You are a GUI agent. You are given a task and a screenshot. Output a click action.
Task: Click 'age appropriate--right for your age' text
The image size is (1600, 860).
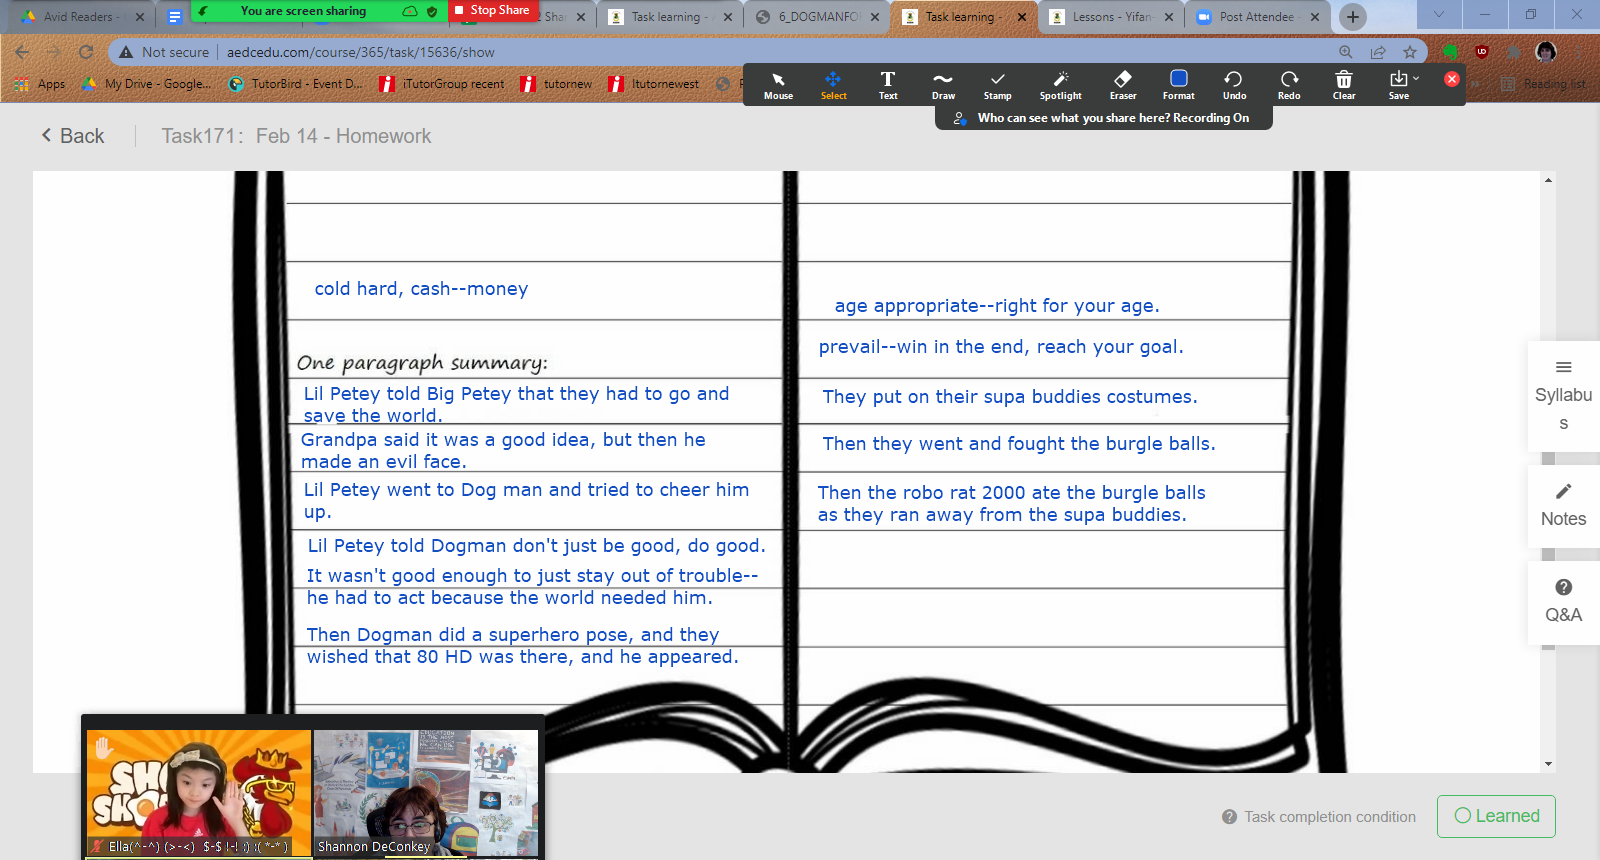coord(997,306)
